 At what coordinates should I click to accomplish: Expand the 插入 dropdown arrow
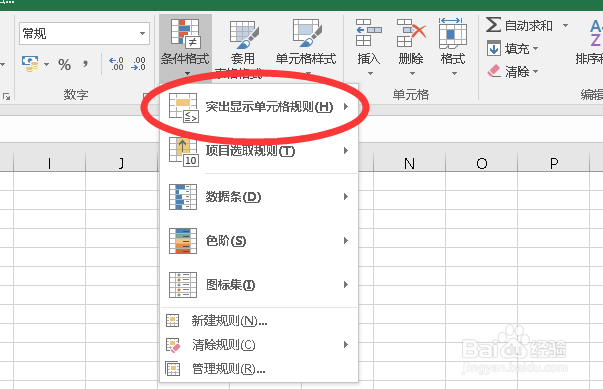[x=370, y=73]
